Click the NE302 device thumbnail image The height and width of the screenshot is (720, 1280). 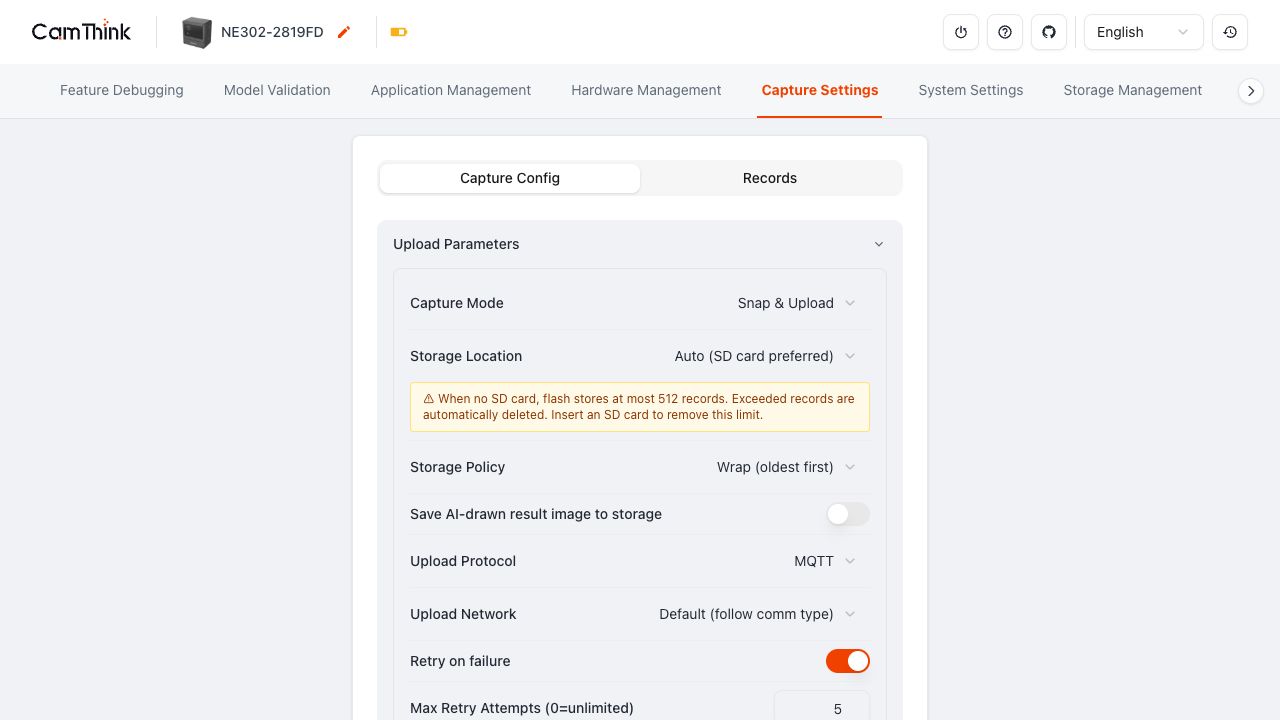[x=197, y=32]
